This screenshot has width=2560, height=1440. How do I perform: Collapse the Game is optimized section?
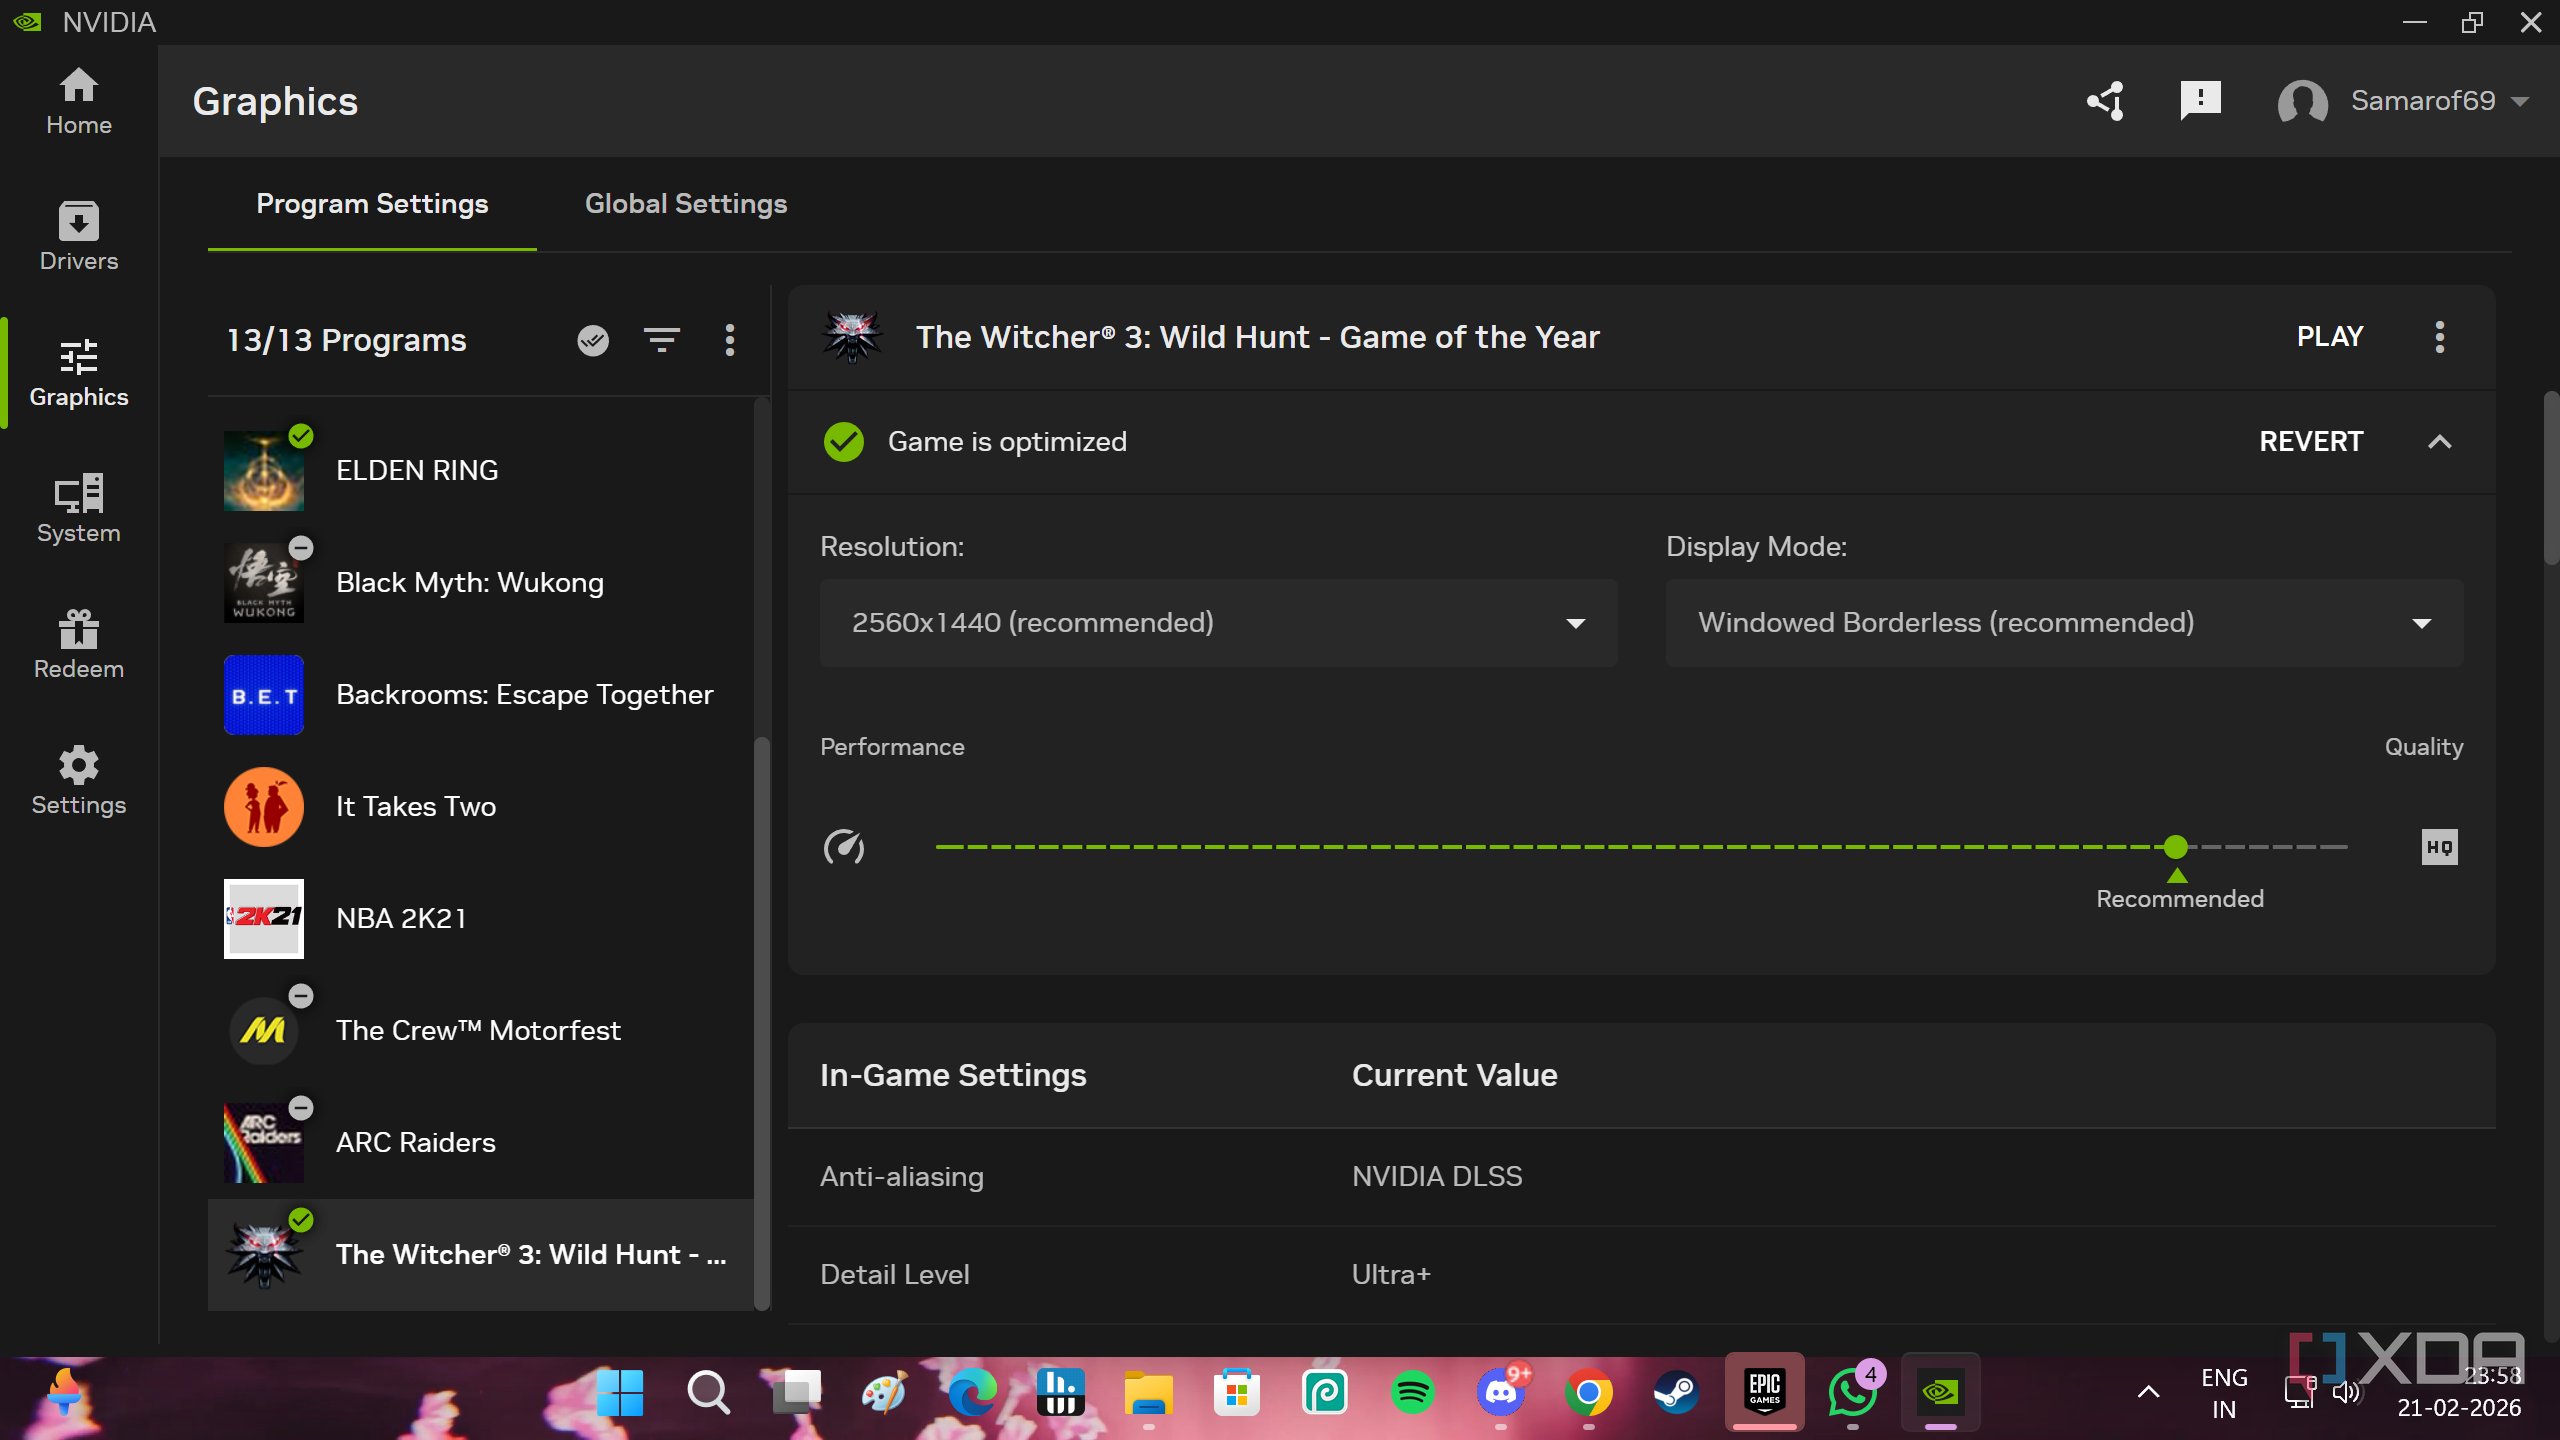coord(2440,442)
